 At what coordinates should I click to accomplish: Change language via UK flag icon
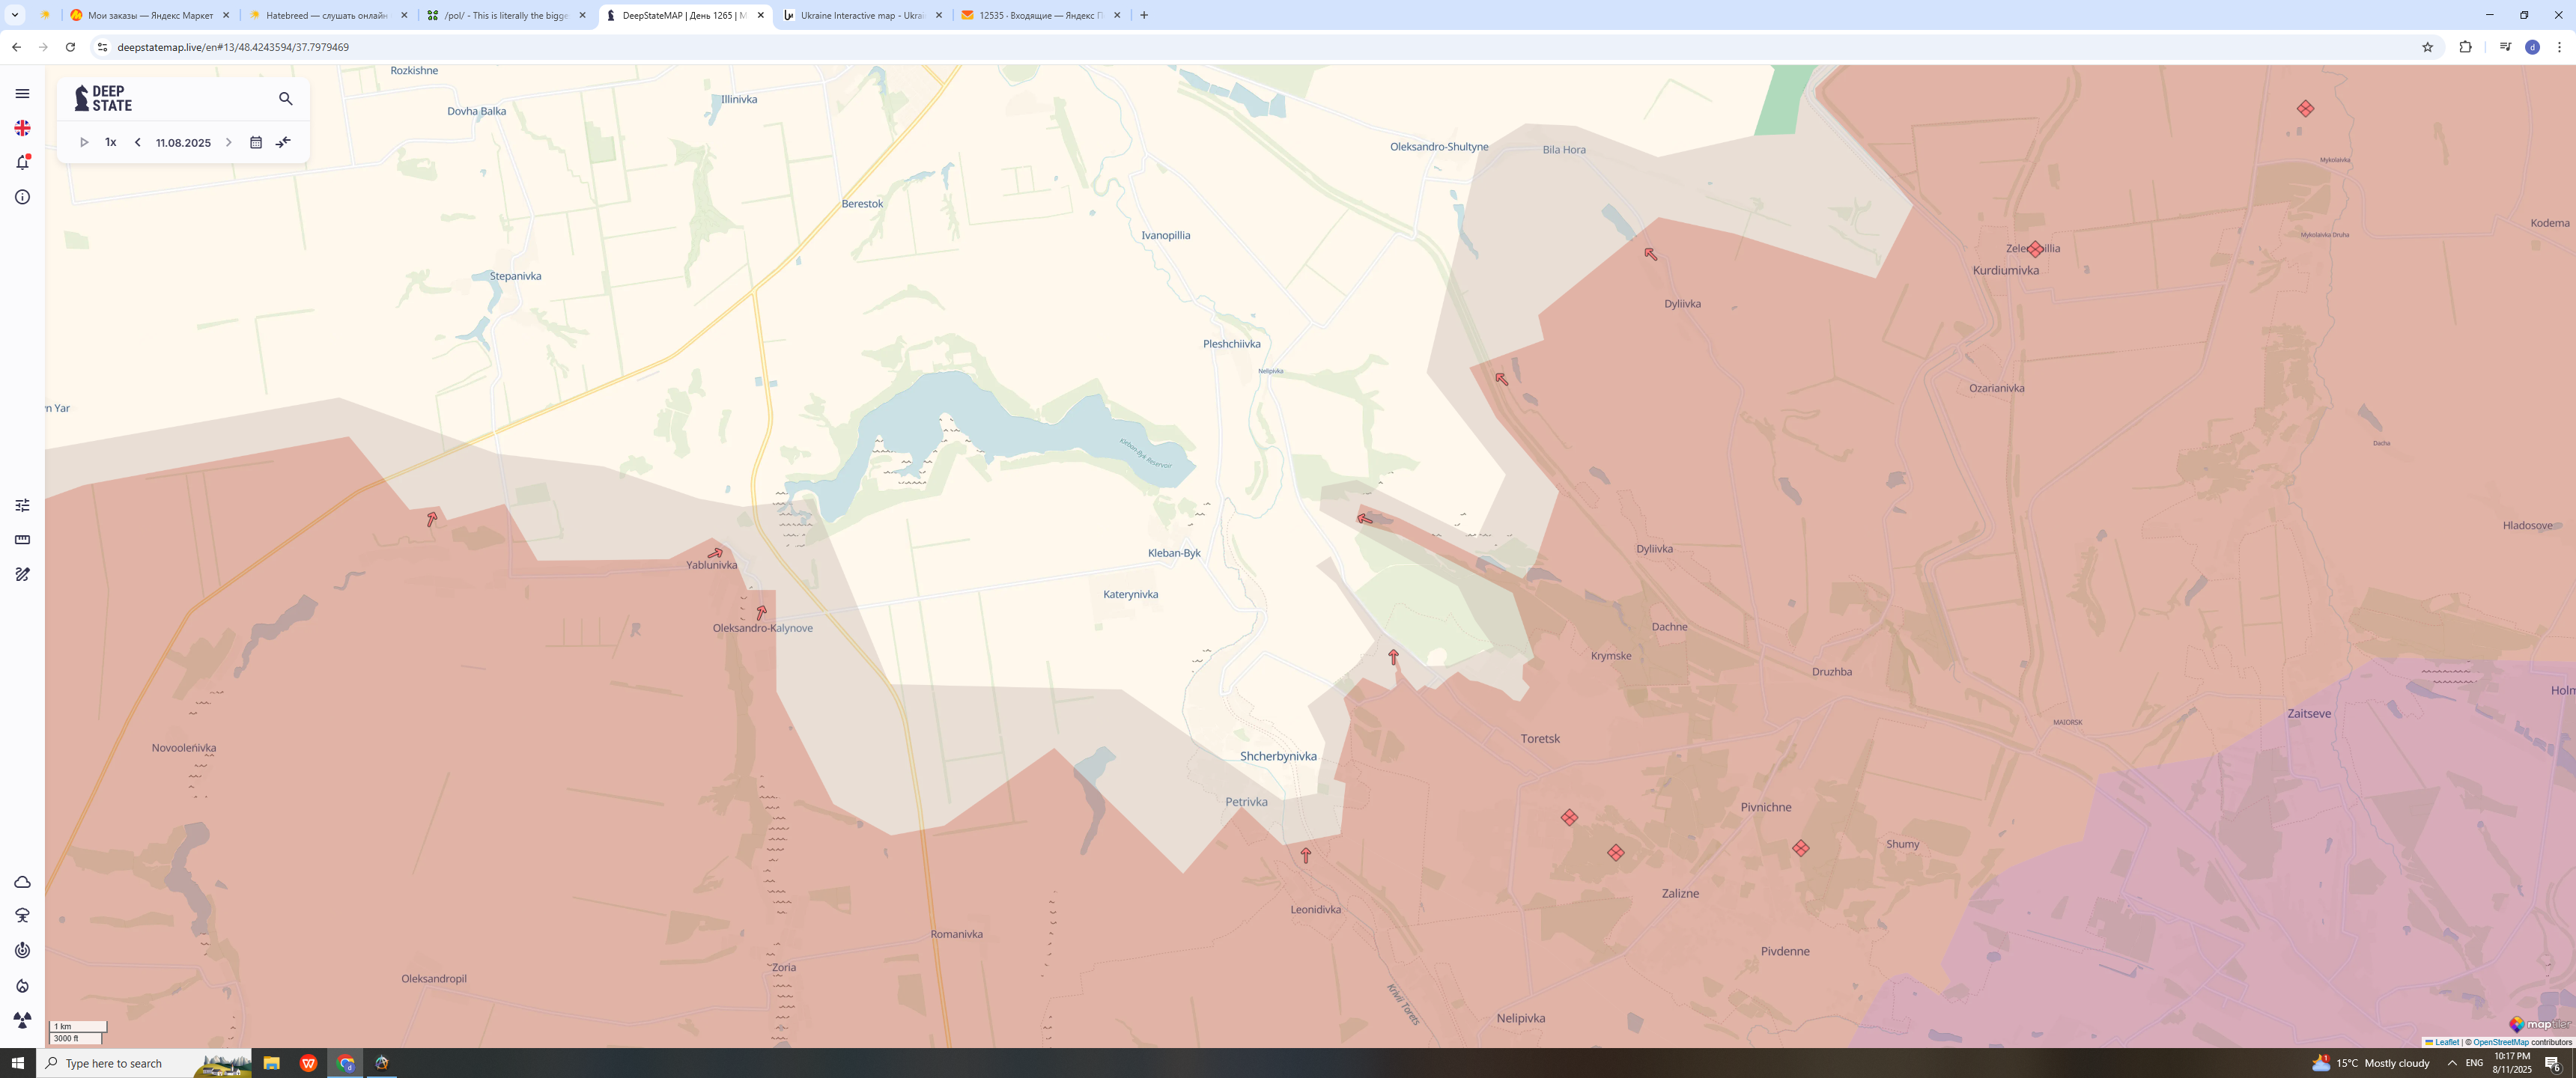[22, 128]
